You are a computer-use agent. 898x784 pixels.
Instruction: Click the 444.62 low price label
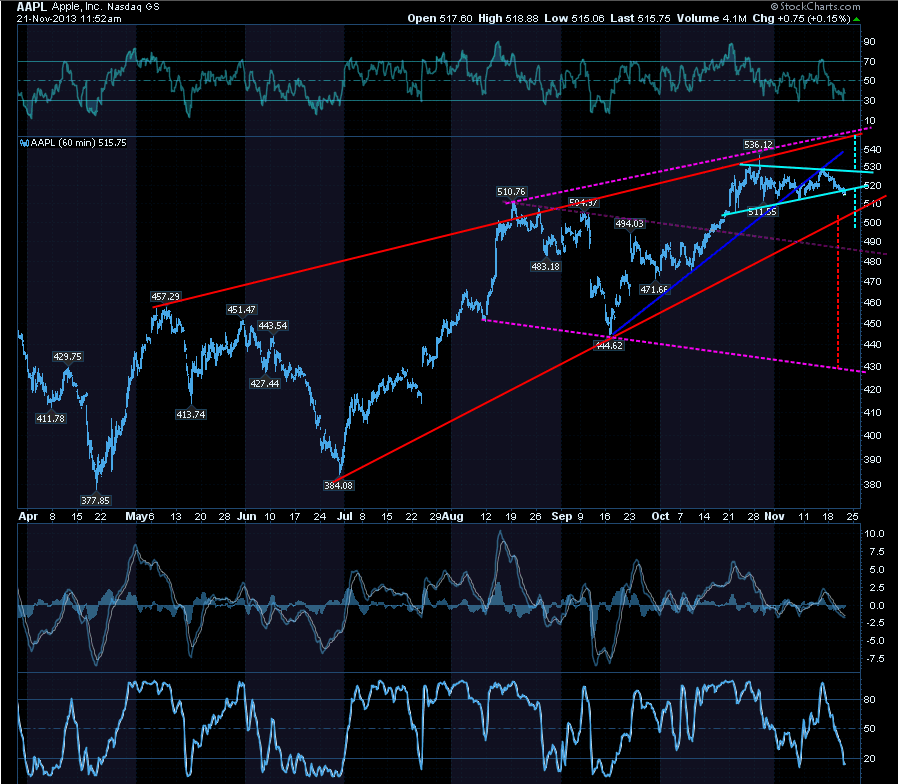pyautogui.click(x=609, y=345)
